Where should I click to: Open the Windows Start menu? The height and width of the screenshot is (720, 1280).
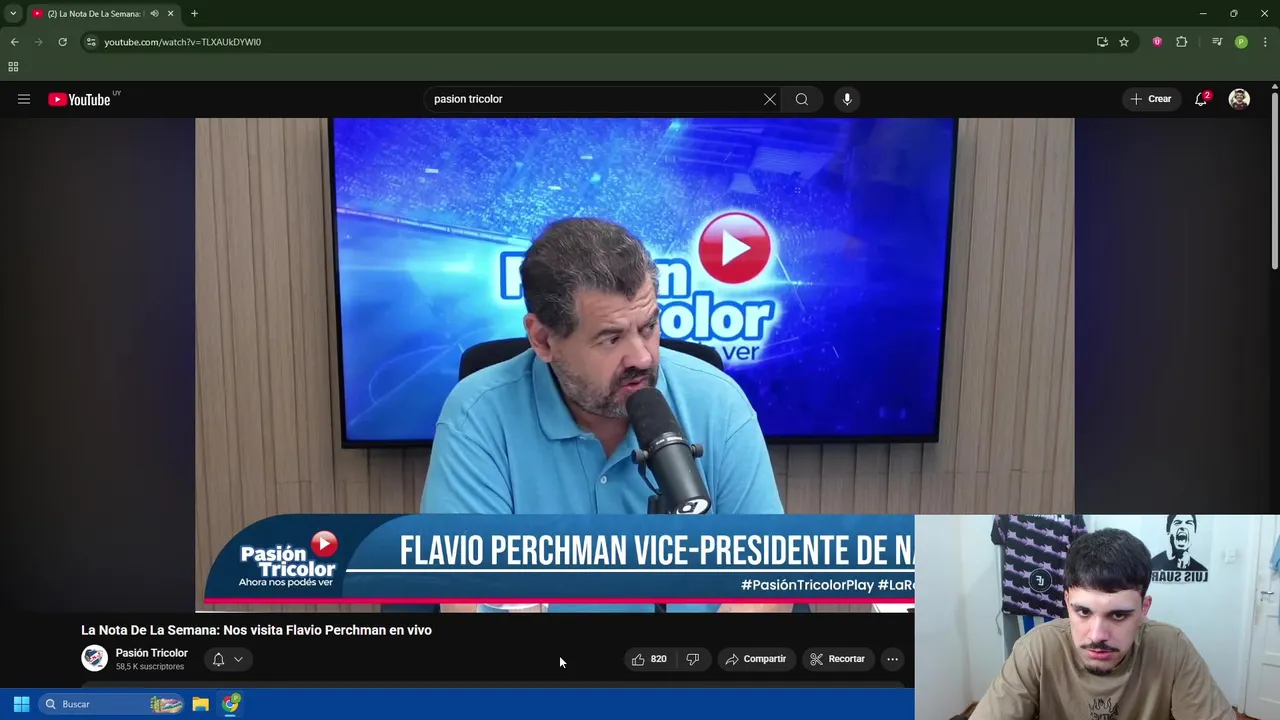tap(21, 704)
